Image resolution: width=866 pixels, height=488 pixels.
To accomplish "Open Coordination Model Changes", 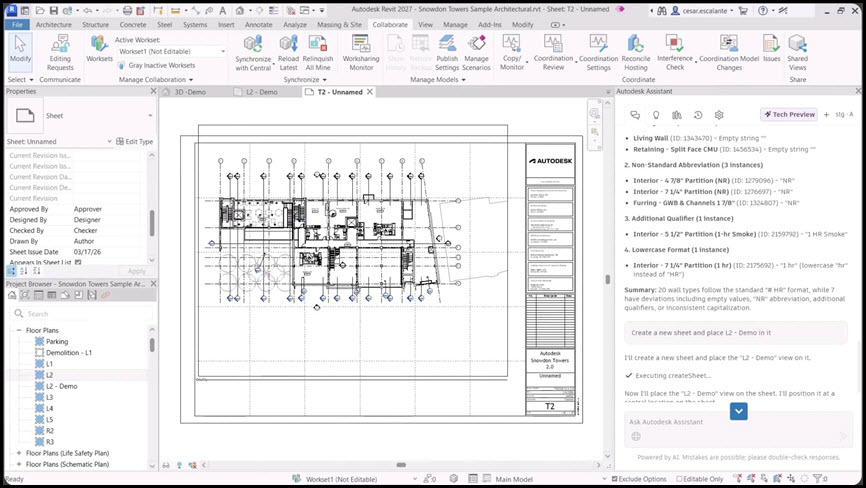I will 729,53.
